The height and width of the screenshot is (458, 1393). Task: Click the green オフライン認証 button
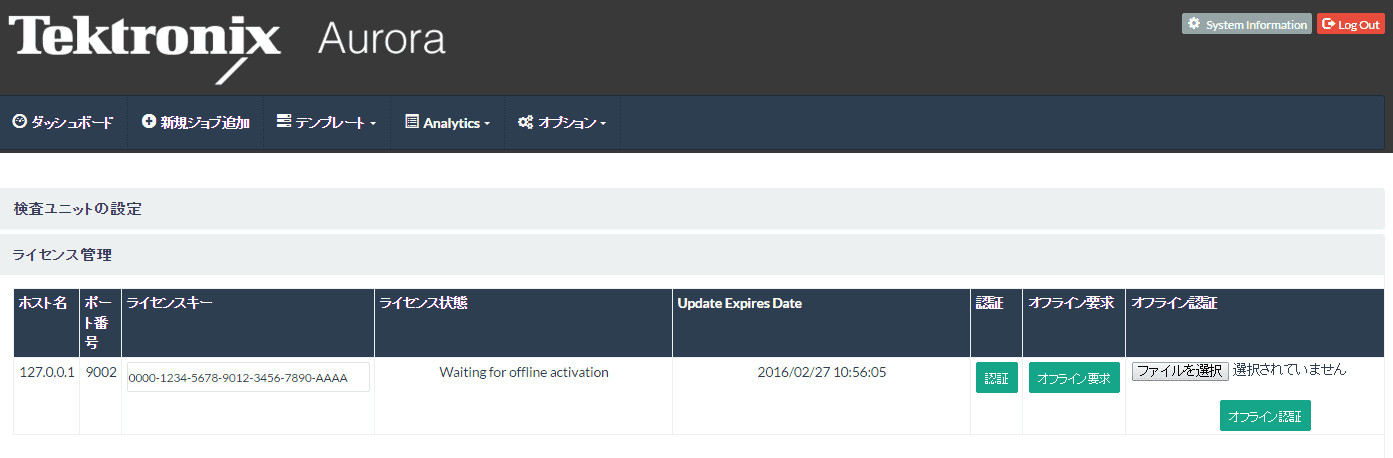pos(1265,416)
